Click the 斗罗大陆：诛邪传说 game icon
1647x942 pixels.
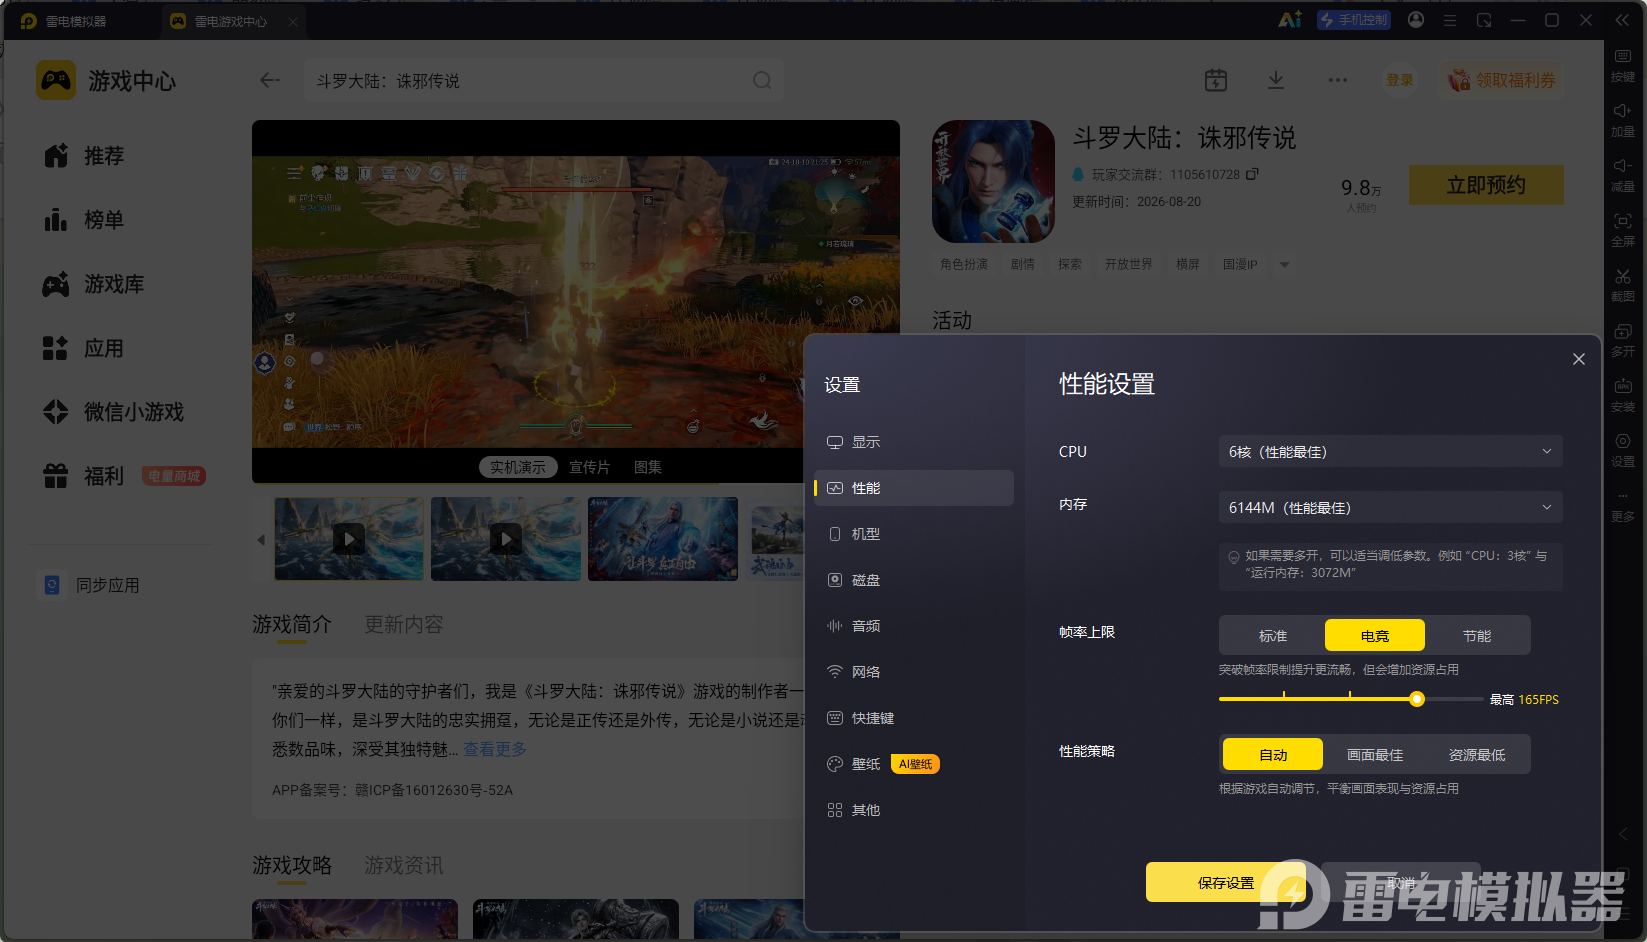pyautogui.click(x=993, y=181)
